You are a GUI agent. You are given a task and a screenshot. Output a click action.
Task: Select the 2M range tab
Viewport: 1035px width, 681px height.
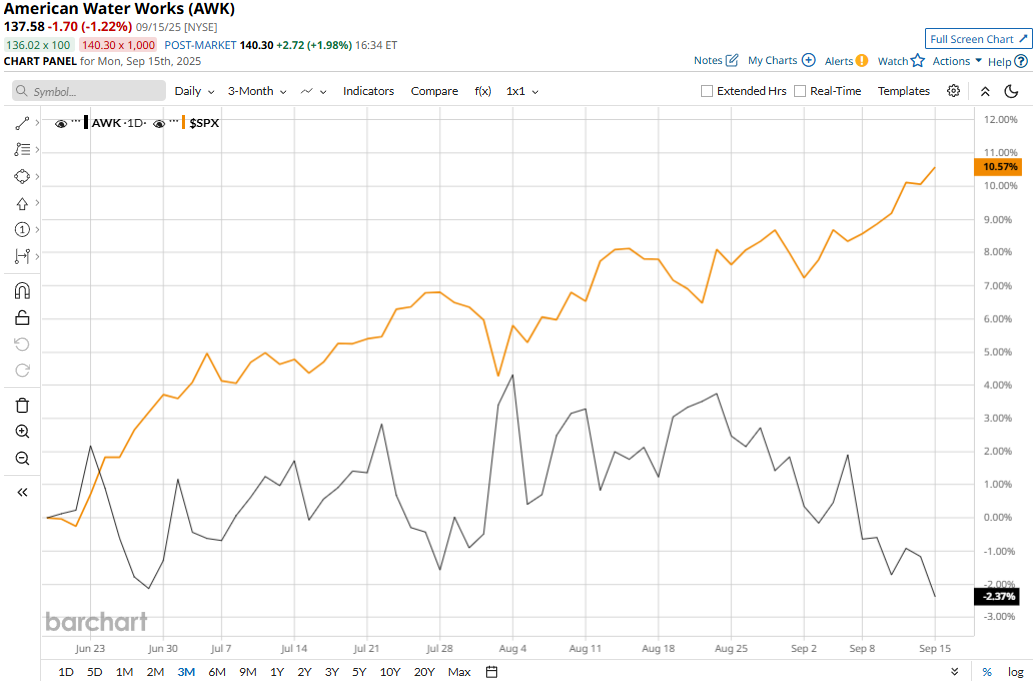[x=155, y=672]
